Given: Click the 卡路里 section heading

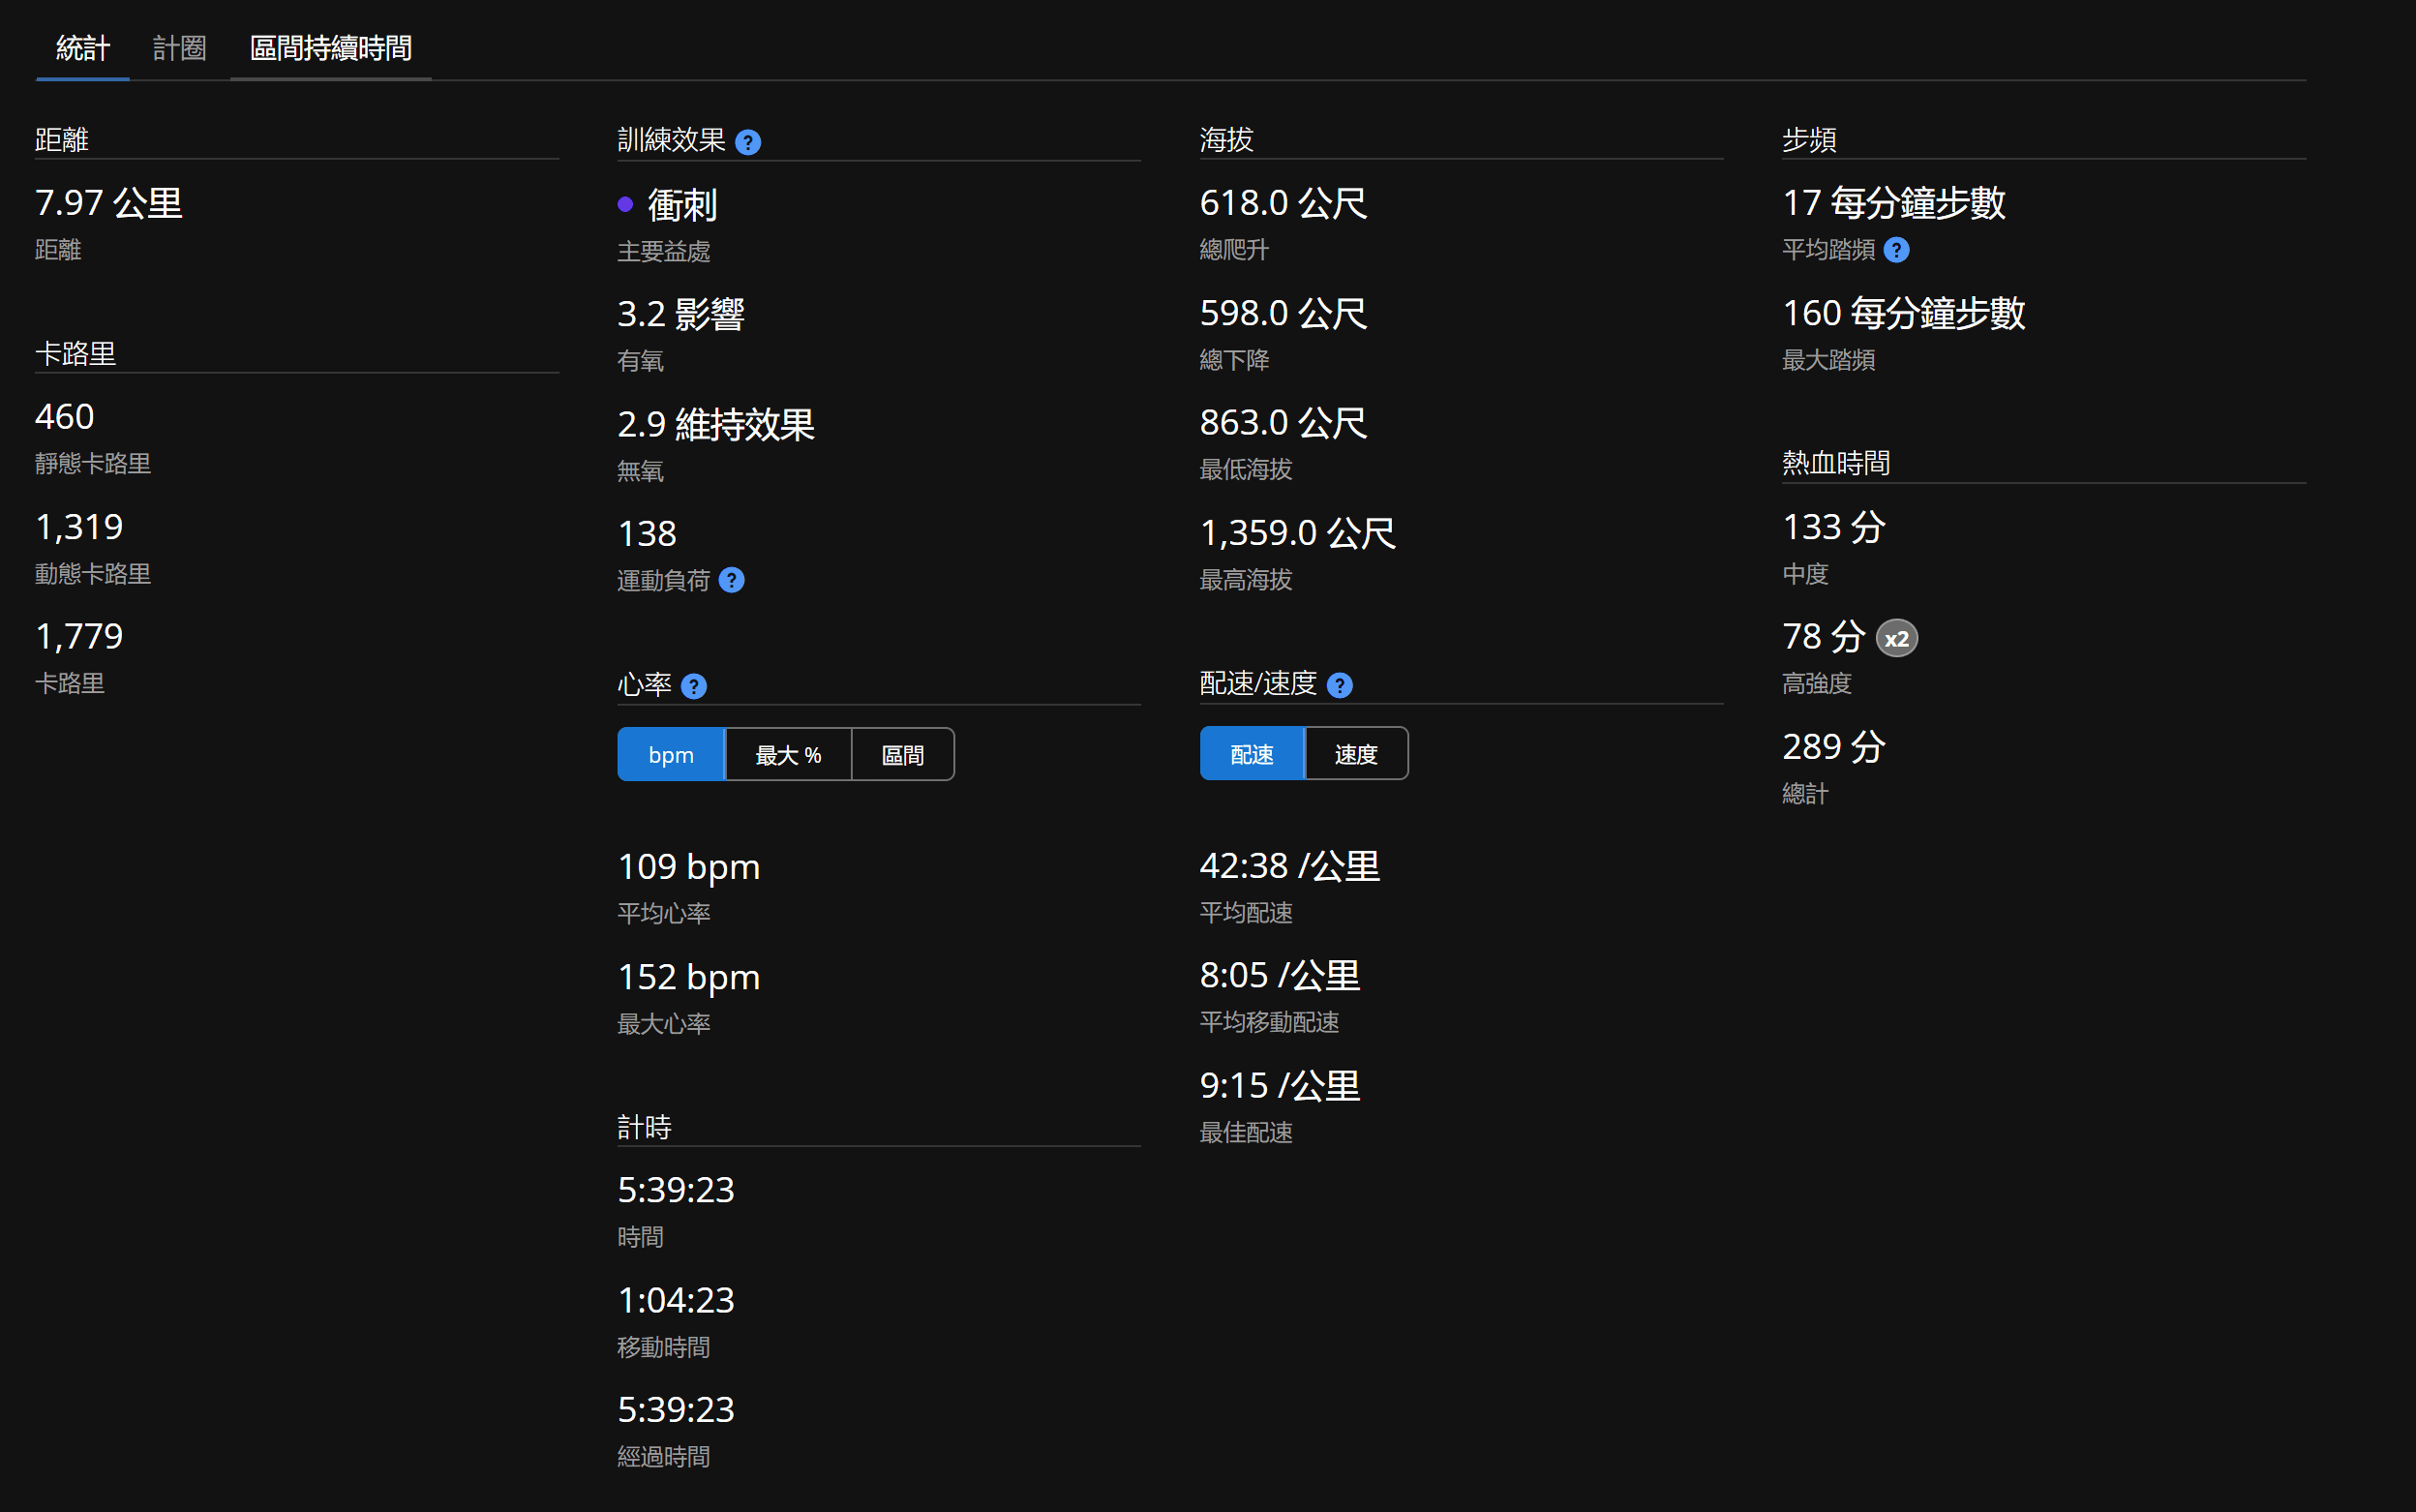Looking at the screenshot, I should [76, 353].
